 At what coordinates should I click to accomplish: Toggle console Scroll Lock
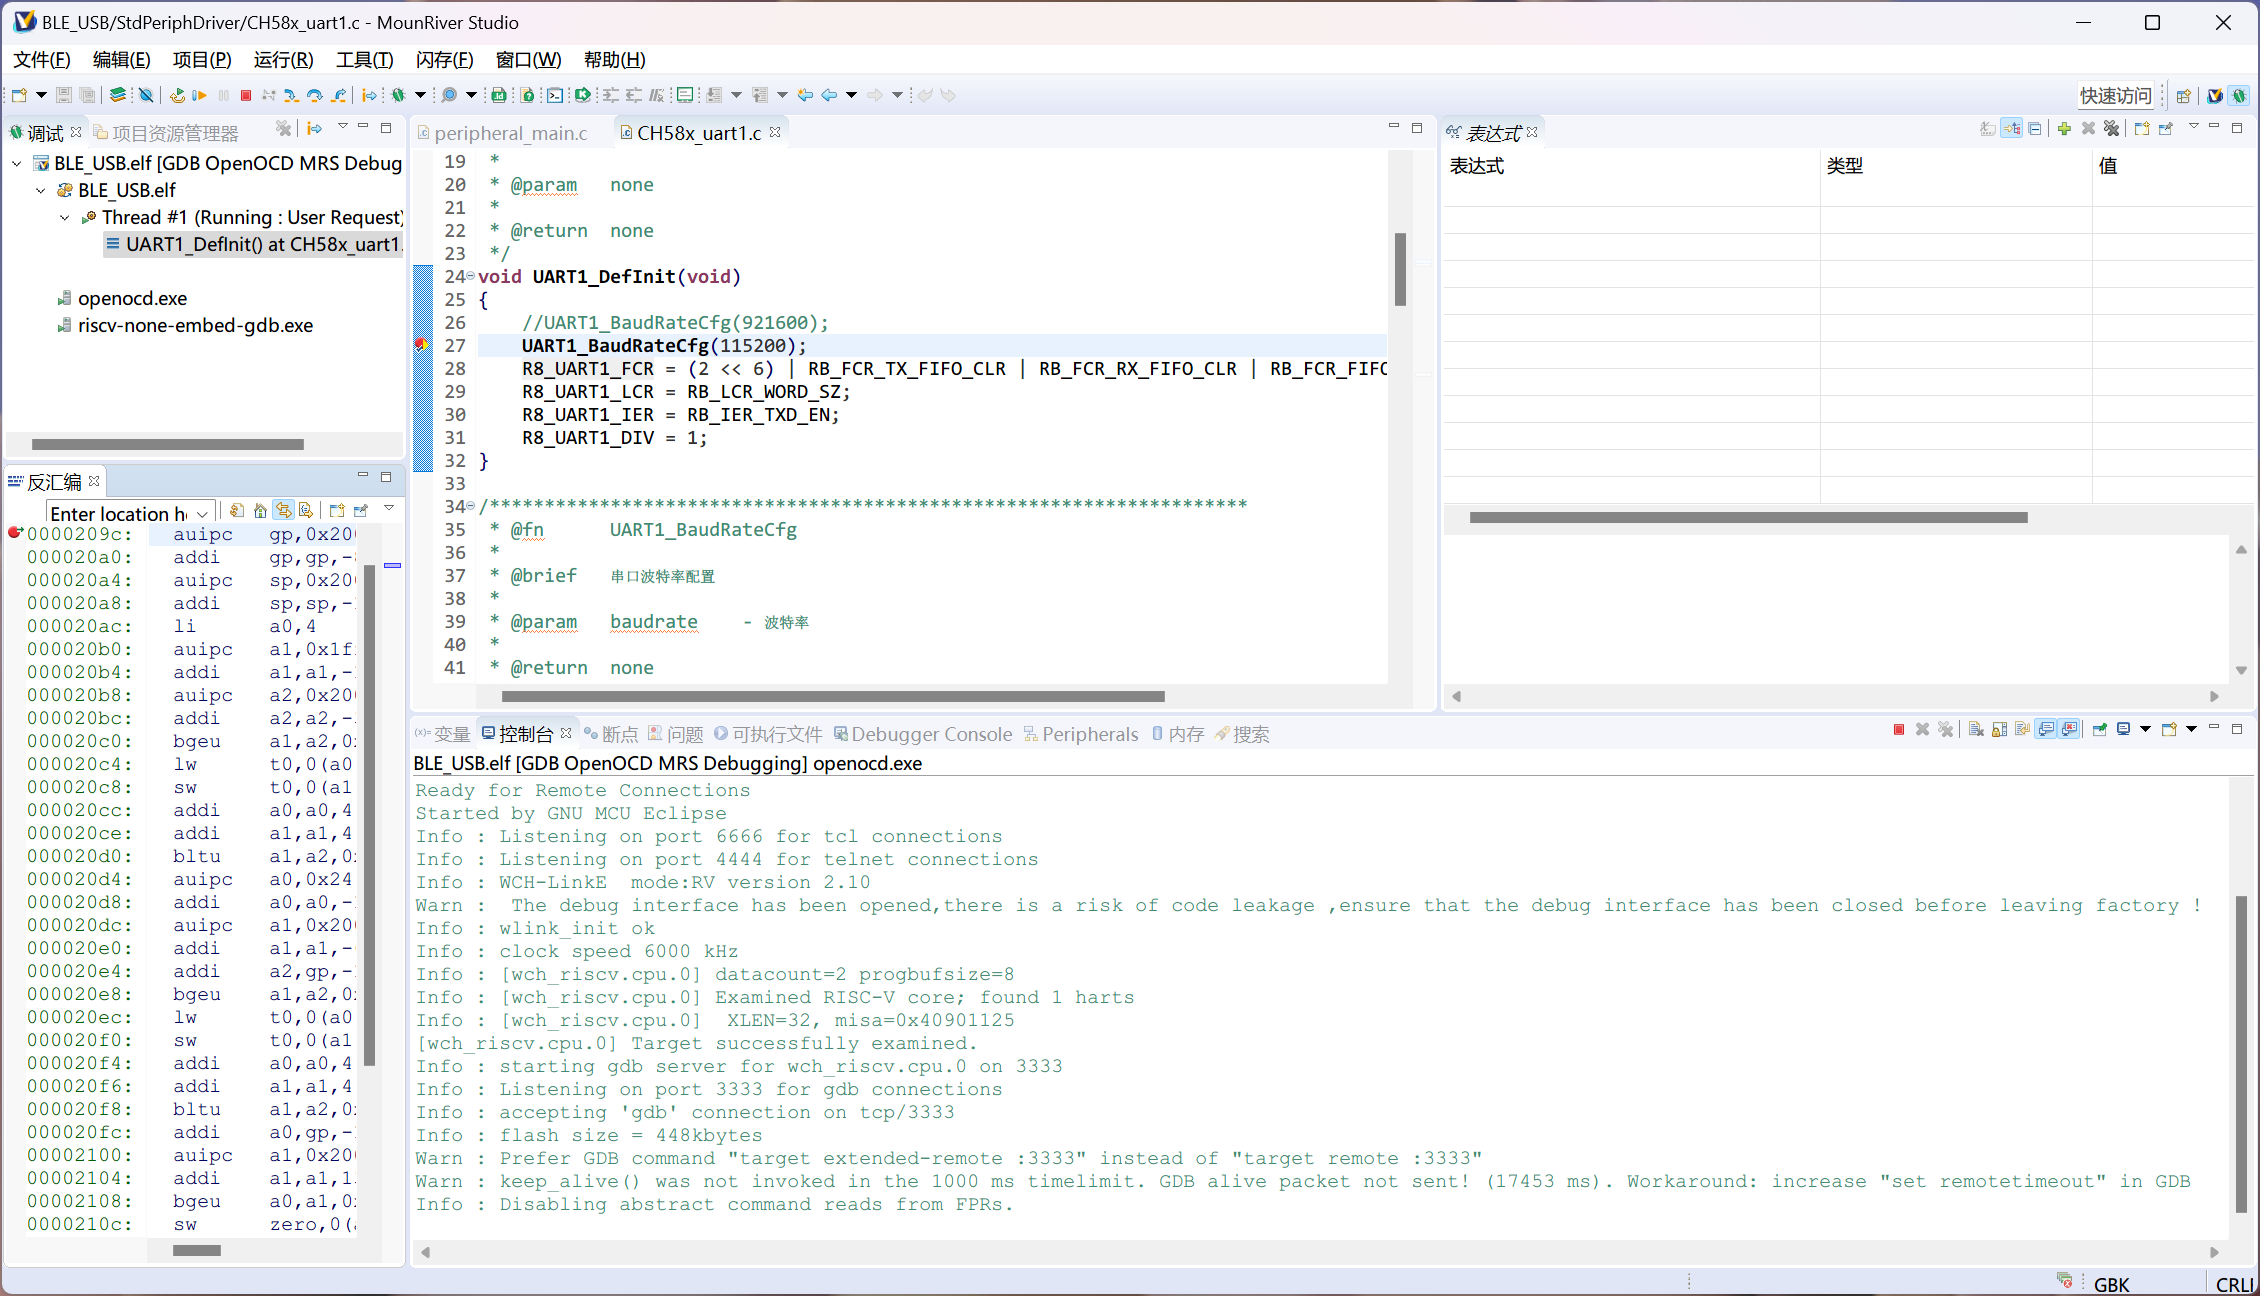point(1999,729)
